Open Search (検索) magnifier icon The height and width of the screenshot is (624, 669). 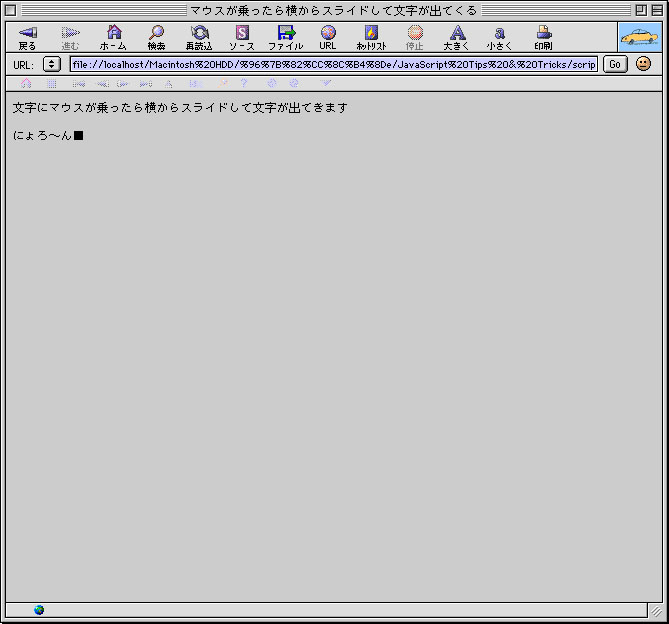click(x=157, y=32)
